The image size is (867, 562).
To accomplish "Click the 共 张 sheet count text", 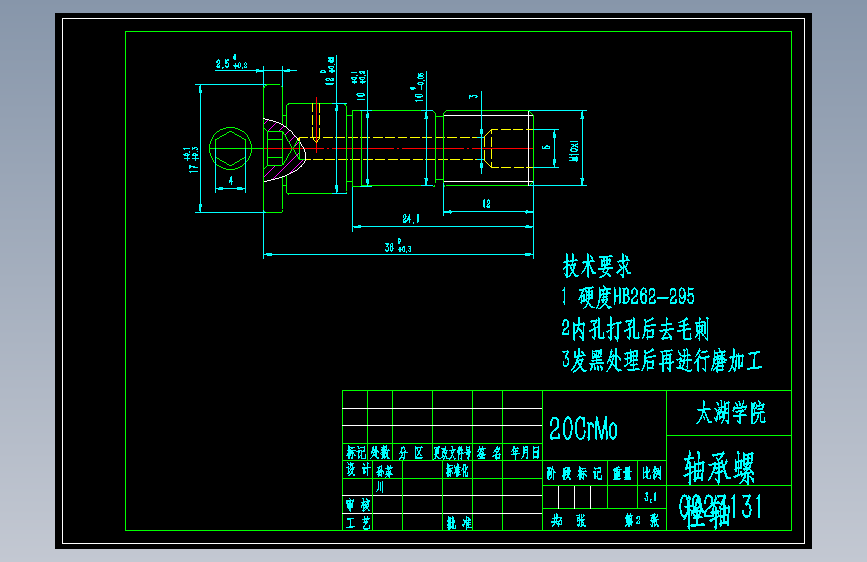I will [x=568, y=520].
